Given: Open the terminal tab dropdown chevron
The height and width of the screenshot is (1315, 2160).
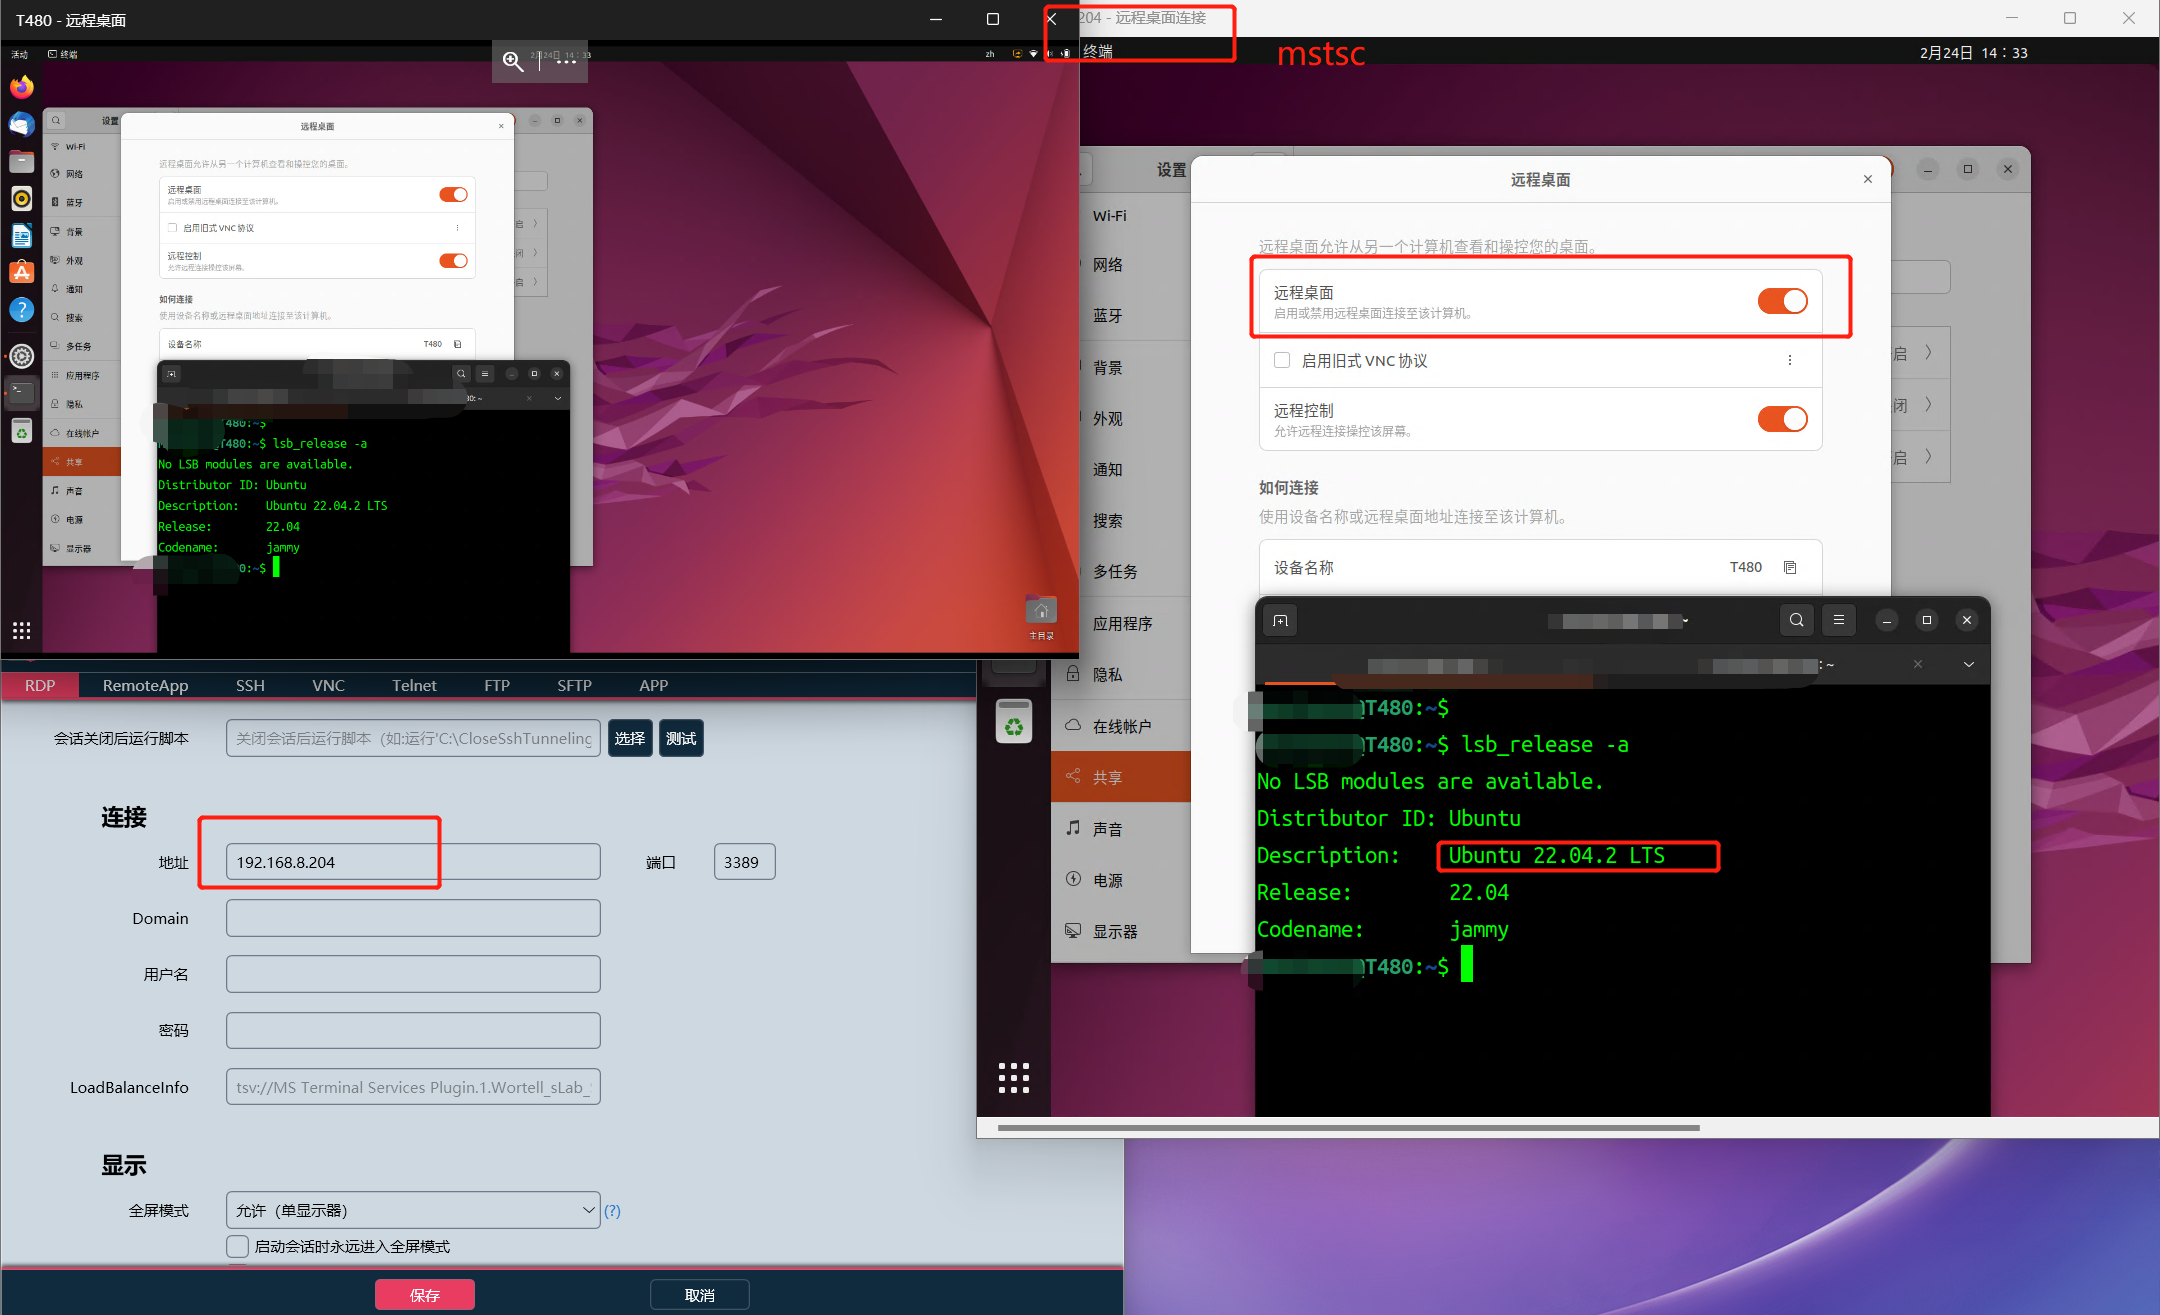Looking at the screenshot, I should (x=1967, y=664).
